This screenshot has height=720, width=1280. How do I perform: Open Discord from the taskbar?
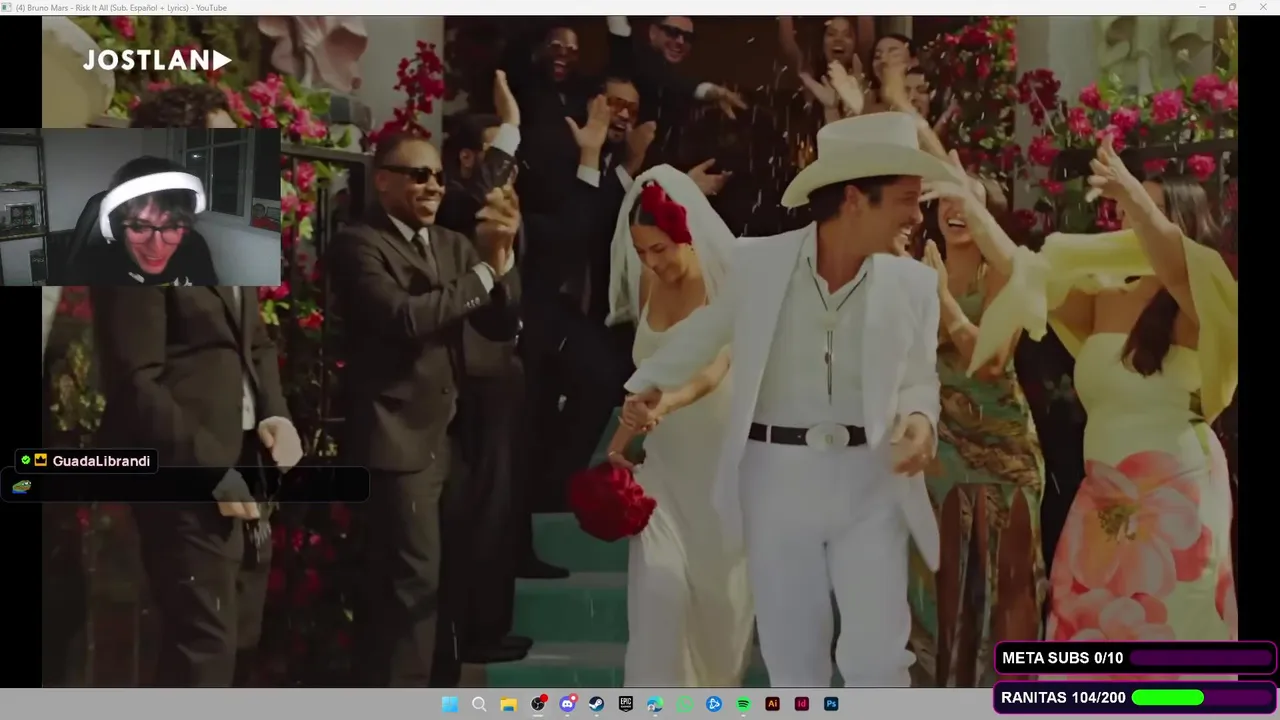point(567,704)
